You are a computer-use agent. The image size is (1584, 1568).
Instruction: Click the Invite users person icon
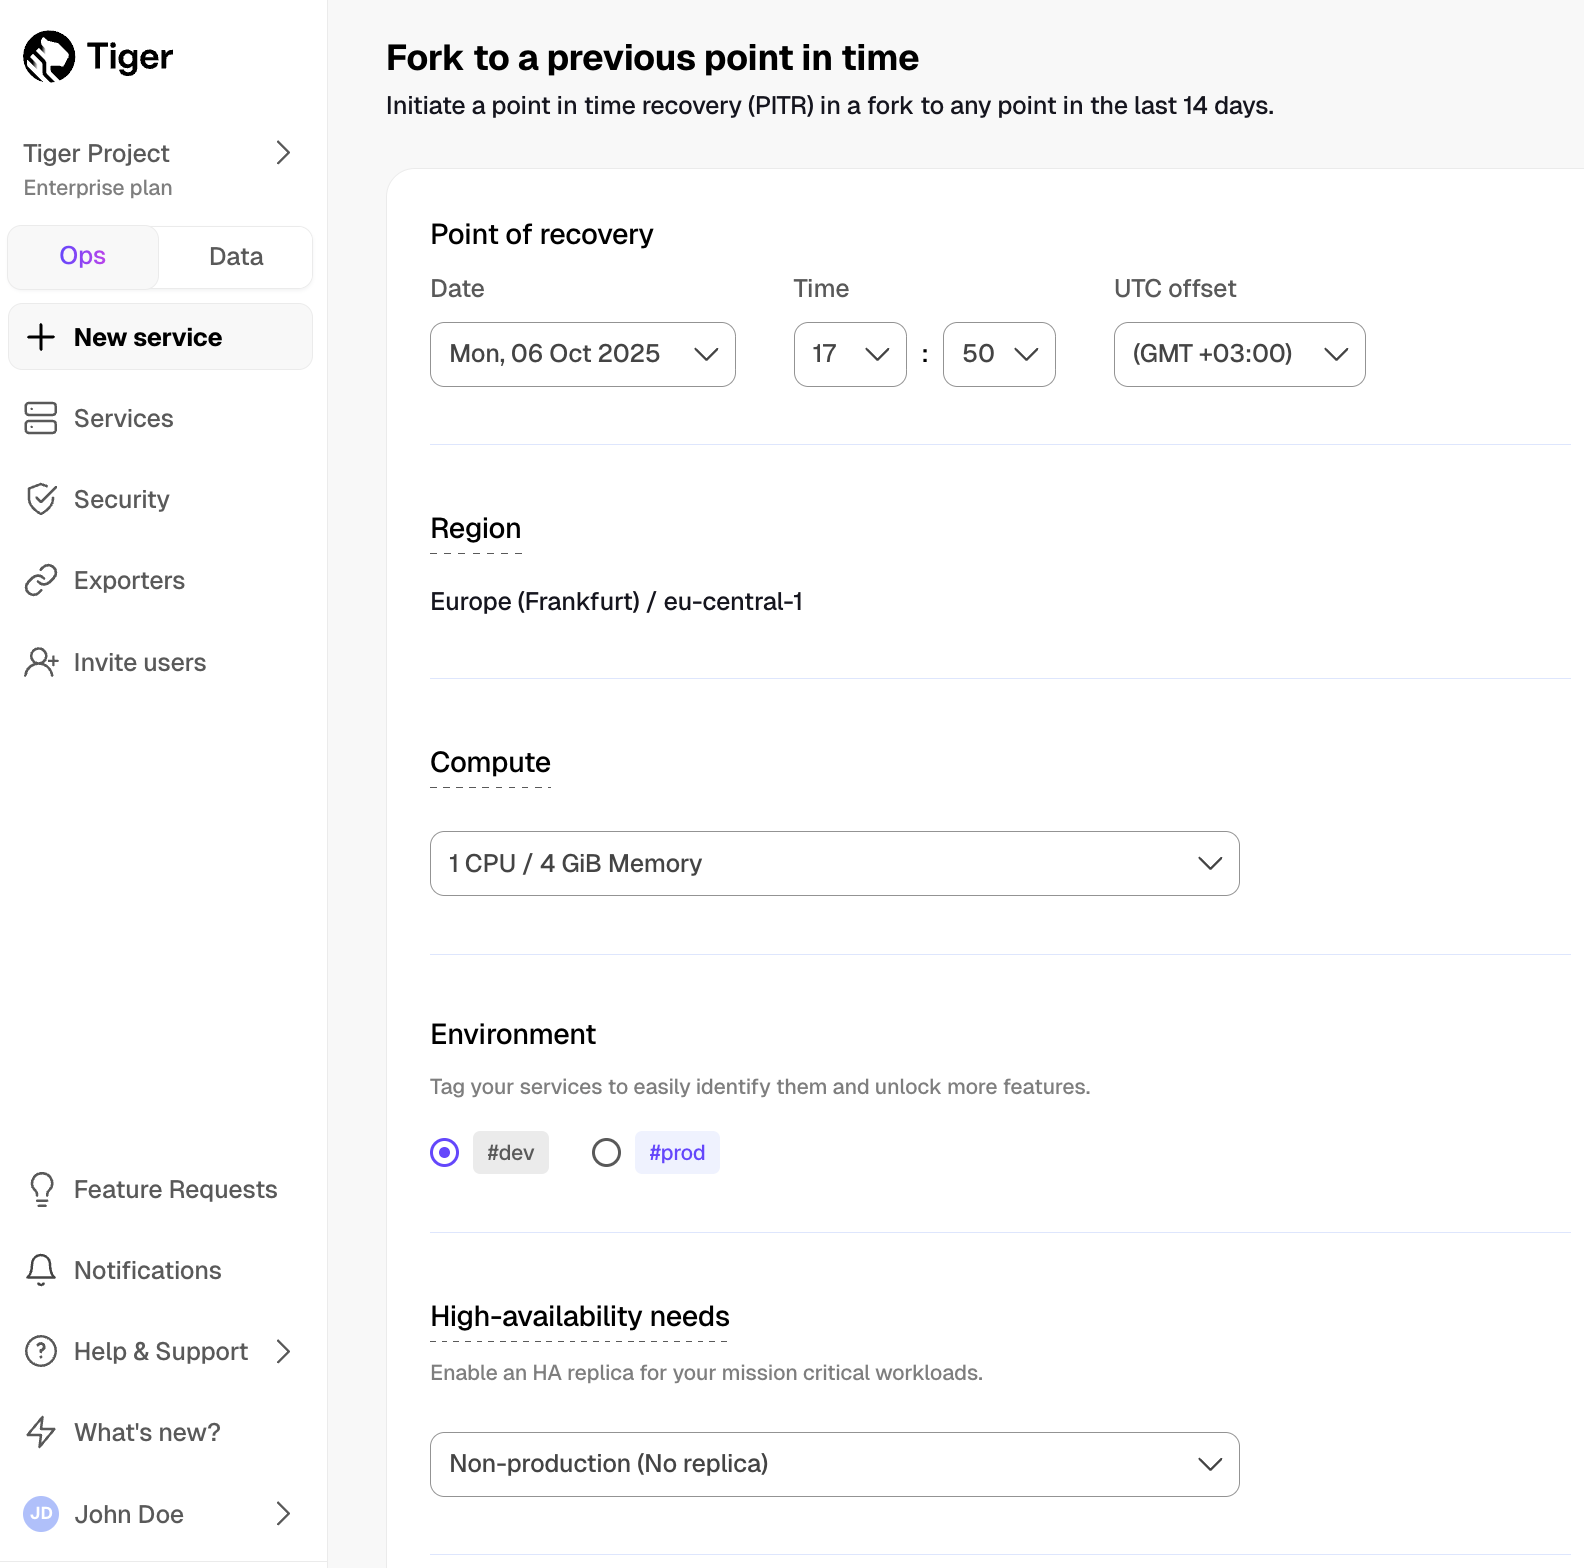(41, 662)
